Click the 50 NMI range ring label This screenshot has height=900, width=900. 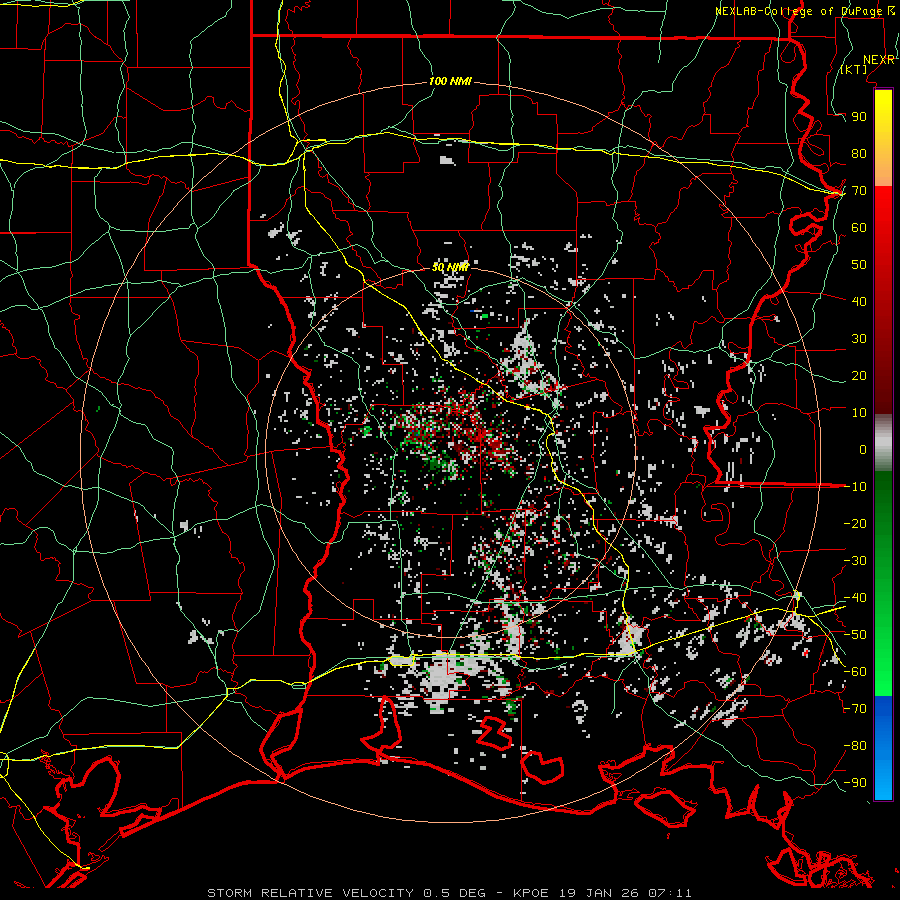450,267
